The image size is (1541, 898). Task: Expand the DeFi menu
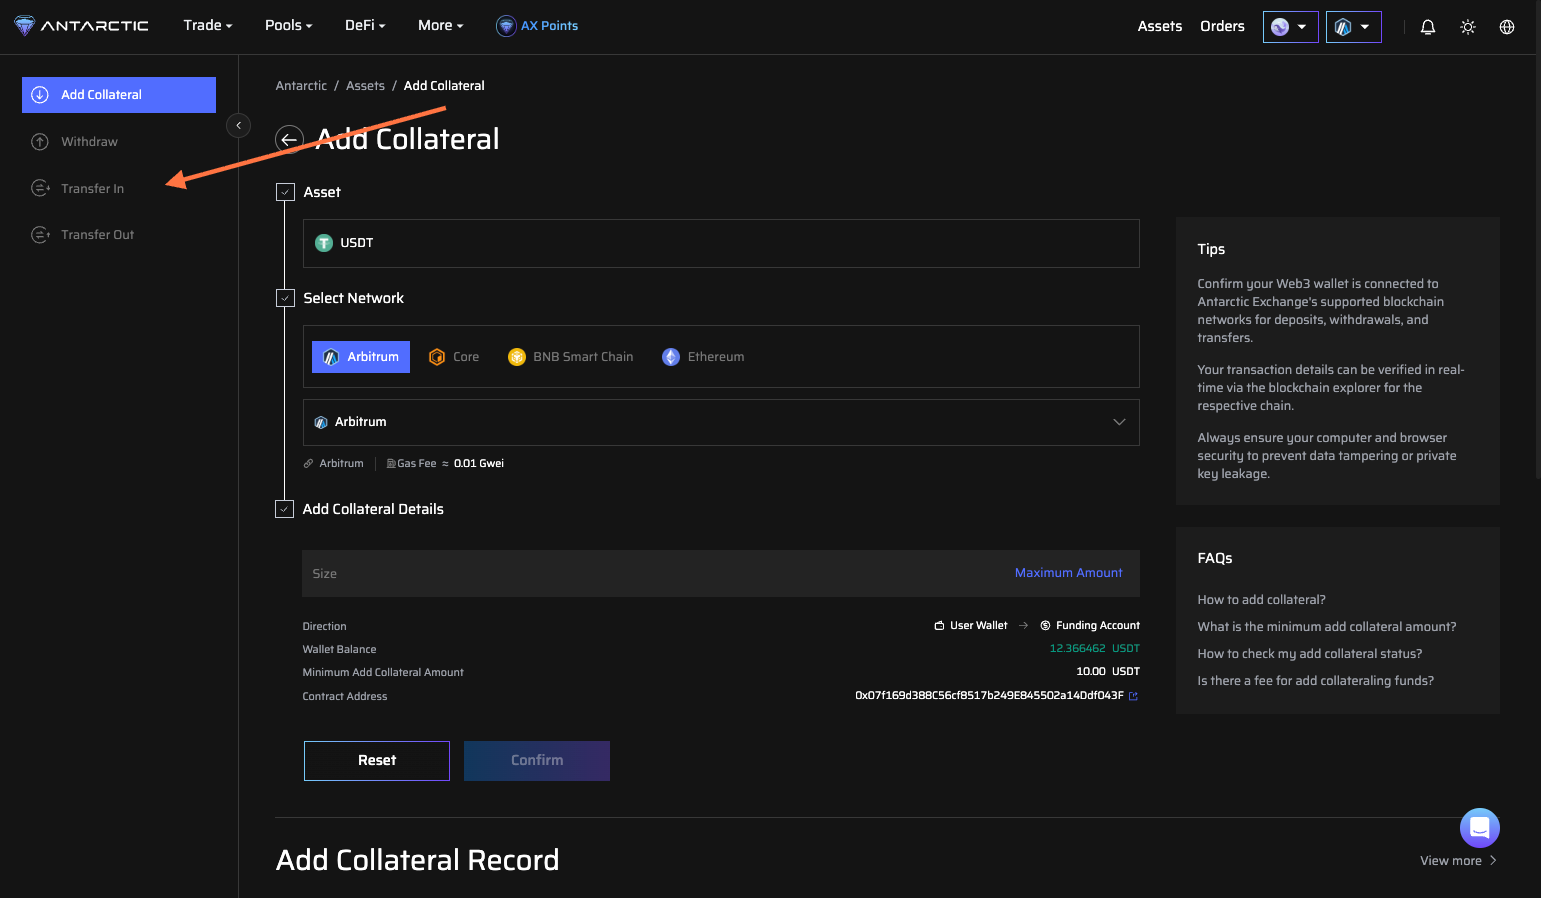[x=365, y=25]
